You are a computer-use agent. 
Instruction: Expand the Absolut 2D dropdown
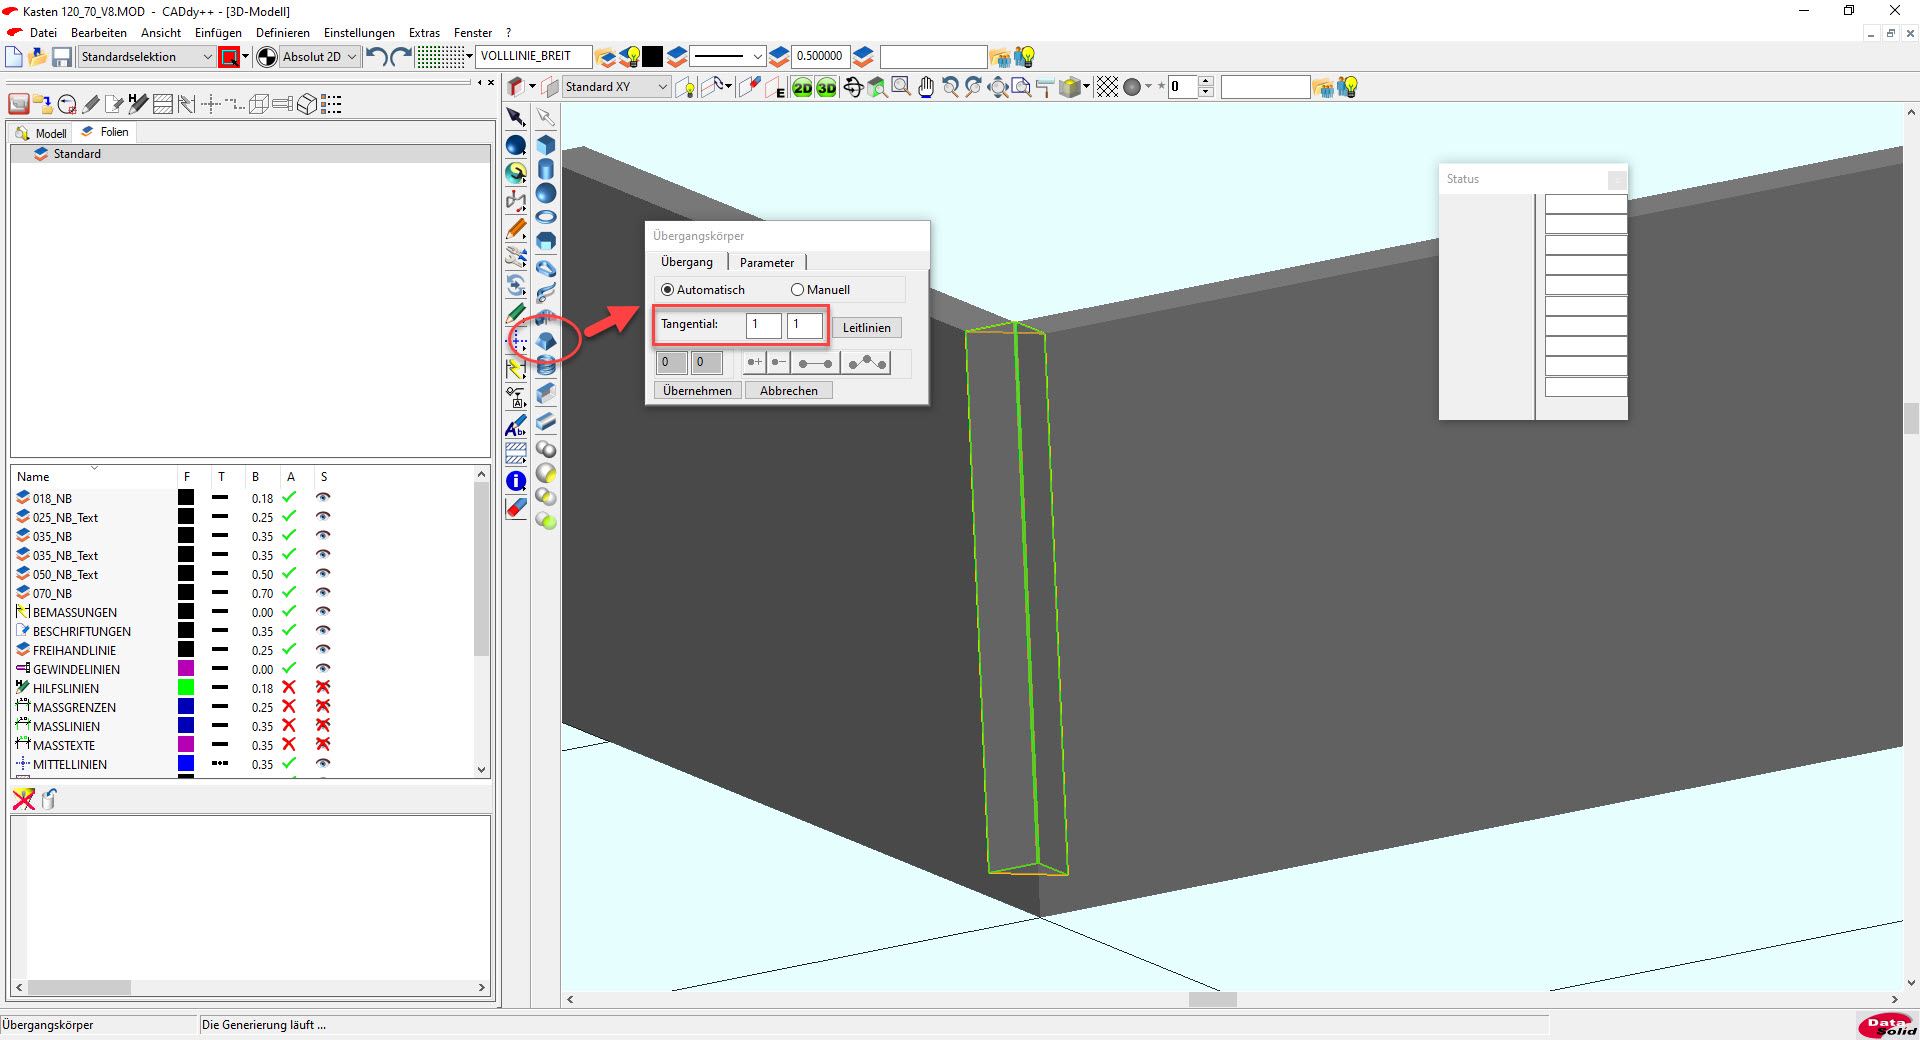point(352,57)
